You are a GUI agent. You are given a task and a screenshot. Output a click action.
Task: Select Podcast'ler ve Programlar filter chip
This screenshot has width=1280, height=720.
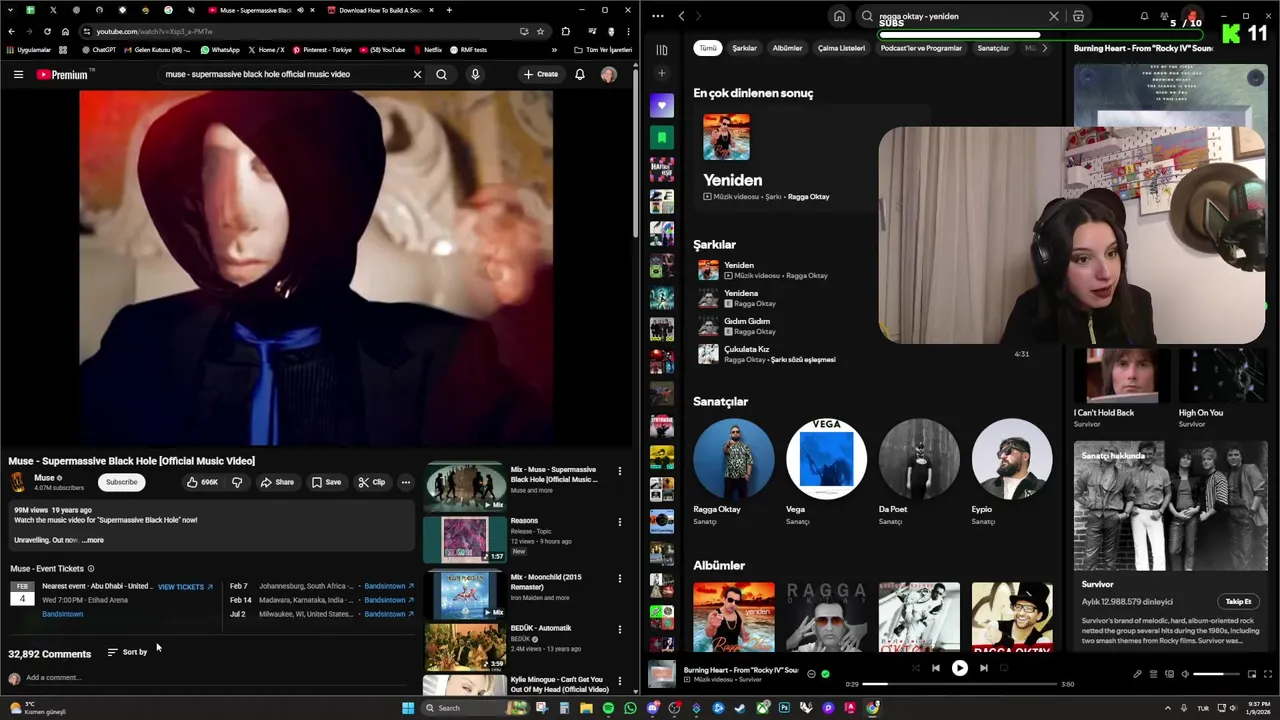coord(921,48)
